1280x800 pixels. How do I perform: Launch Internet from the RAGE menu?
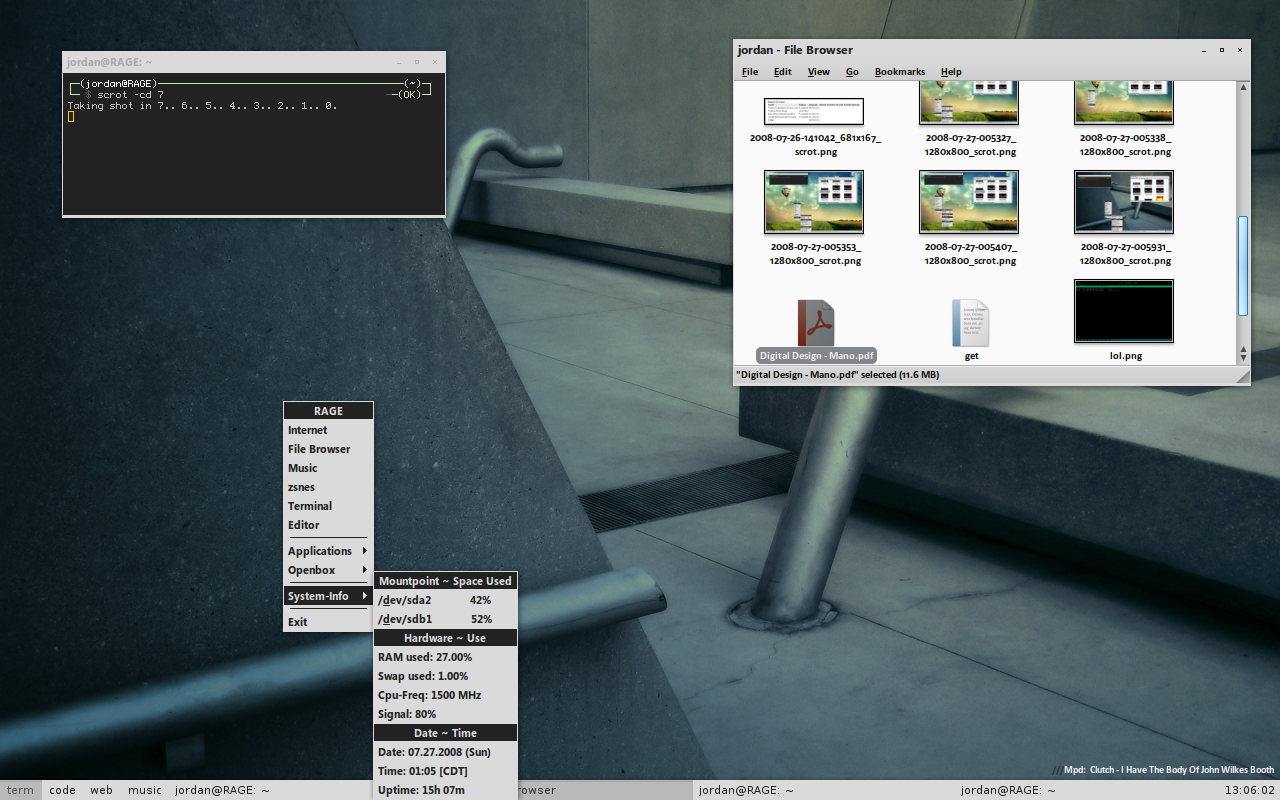point(328,430)
